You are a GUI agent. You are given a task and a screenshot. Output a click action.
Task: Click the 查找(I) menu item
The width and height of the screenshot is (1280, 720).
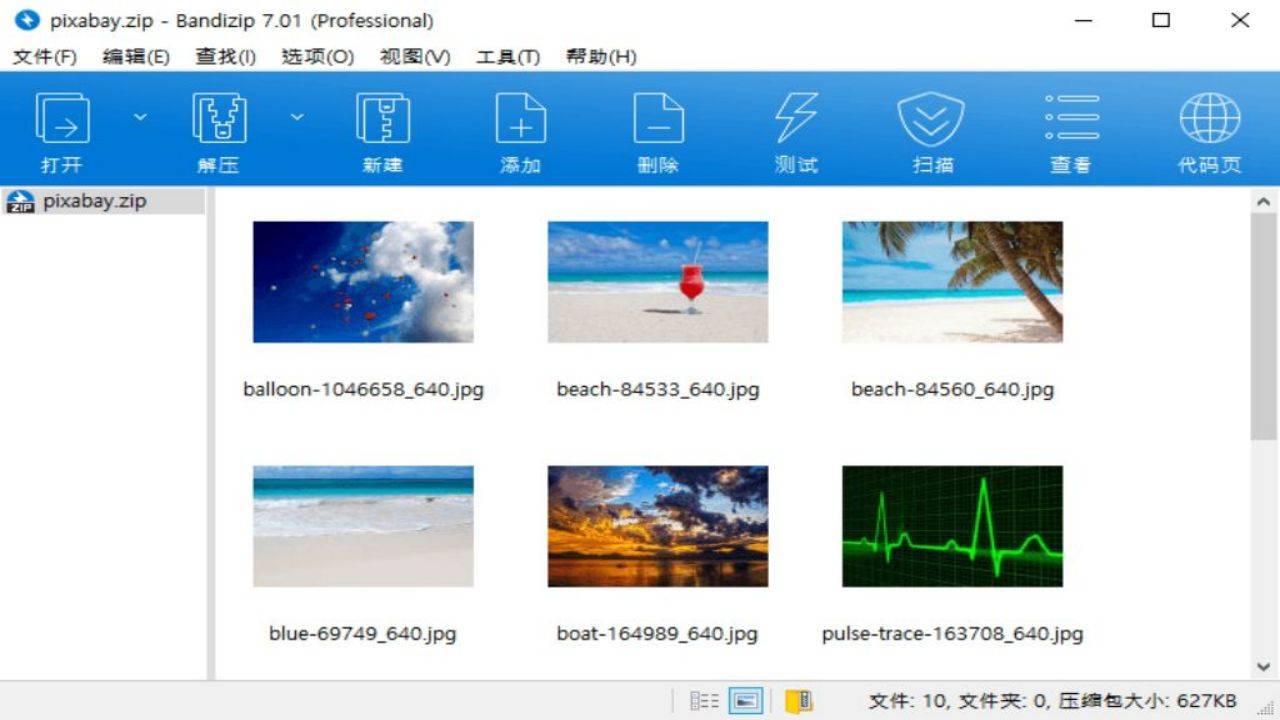coord(224,57)
